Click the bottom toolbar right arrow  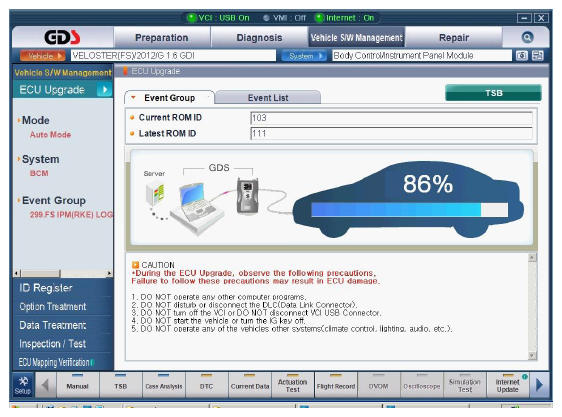[539, 385]
